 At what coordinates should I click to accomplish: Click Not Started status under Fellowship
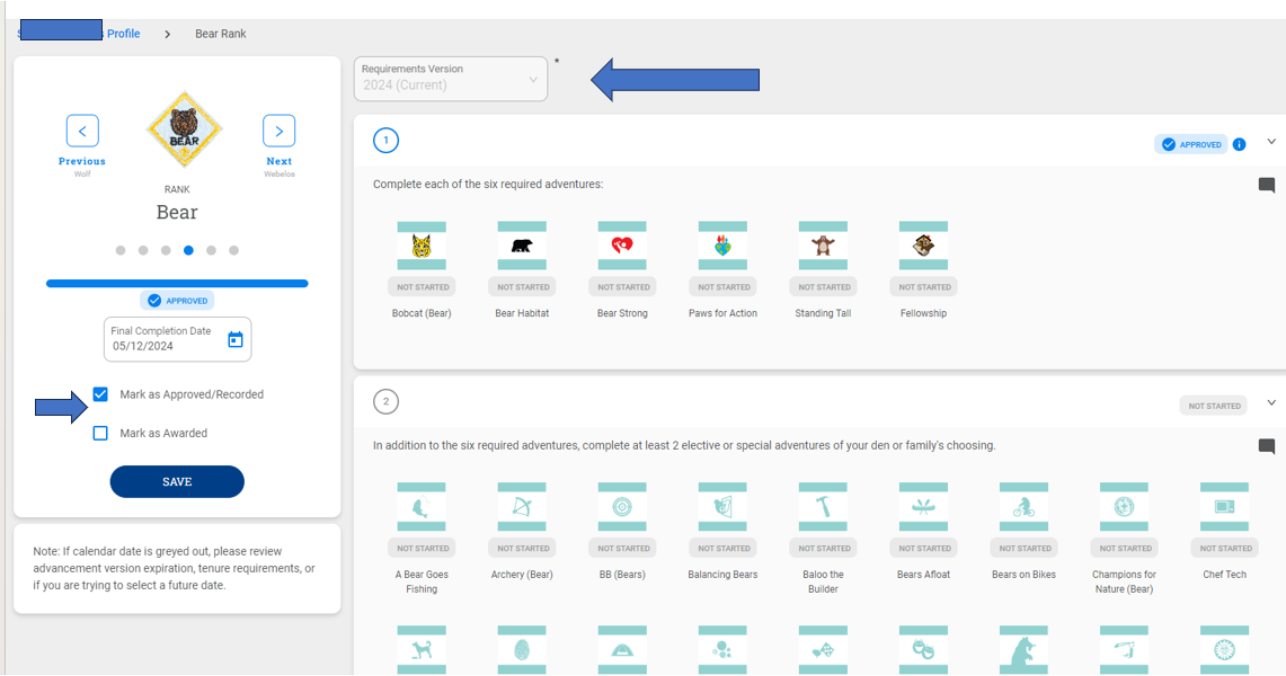[x=923, y=287]
